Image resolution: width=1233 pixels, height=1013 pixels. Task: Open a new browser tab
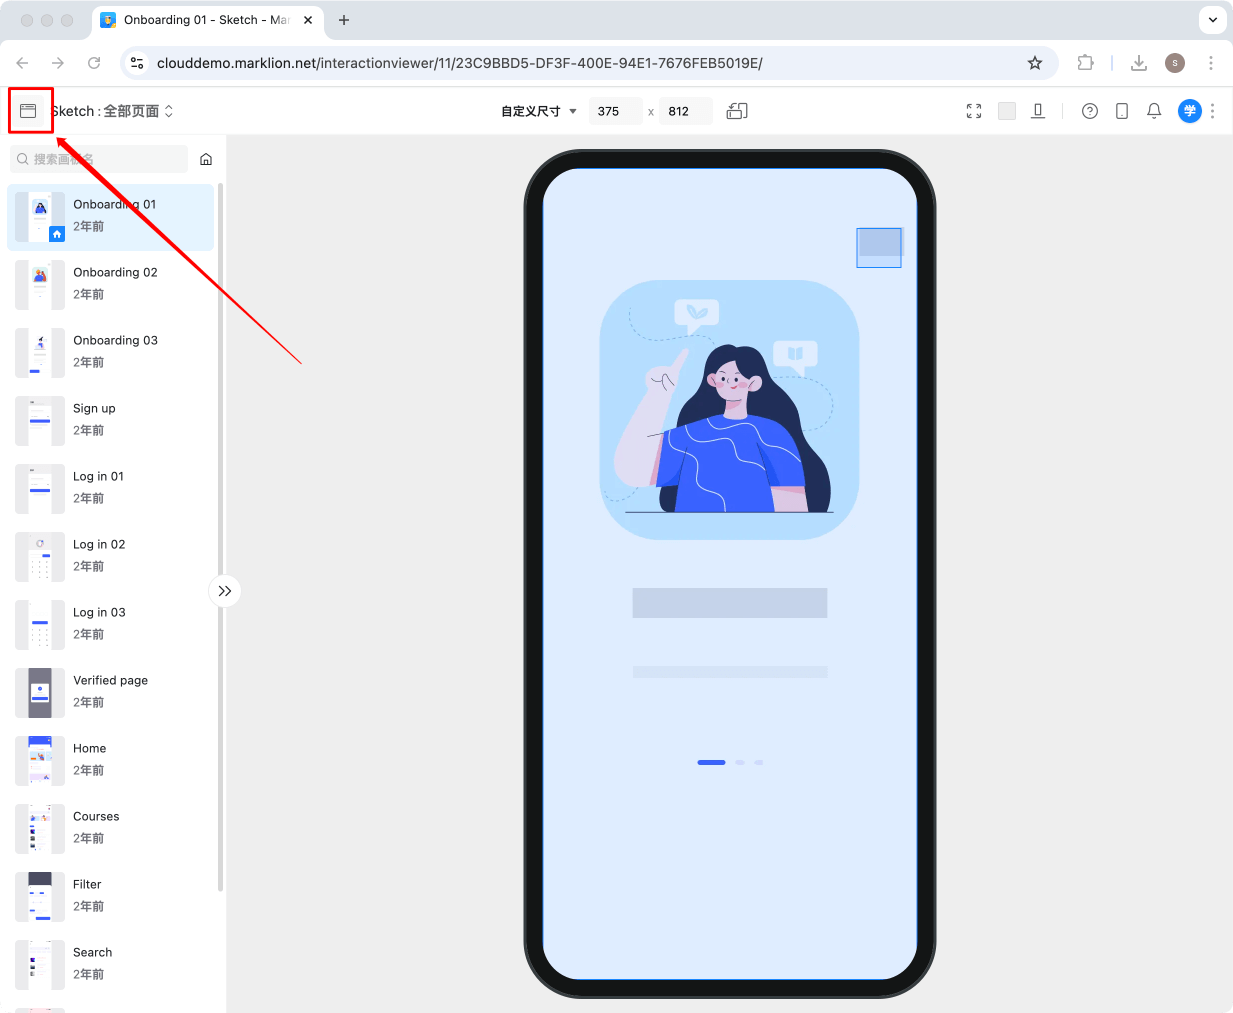[x=344, y=19]
